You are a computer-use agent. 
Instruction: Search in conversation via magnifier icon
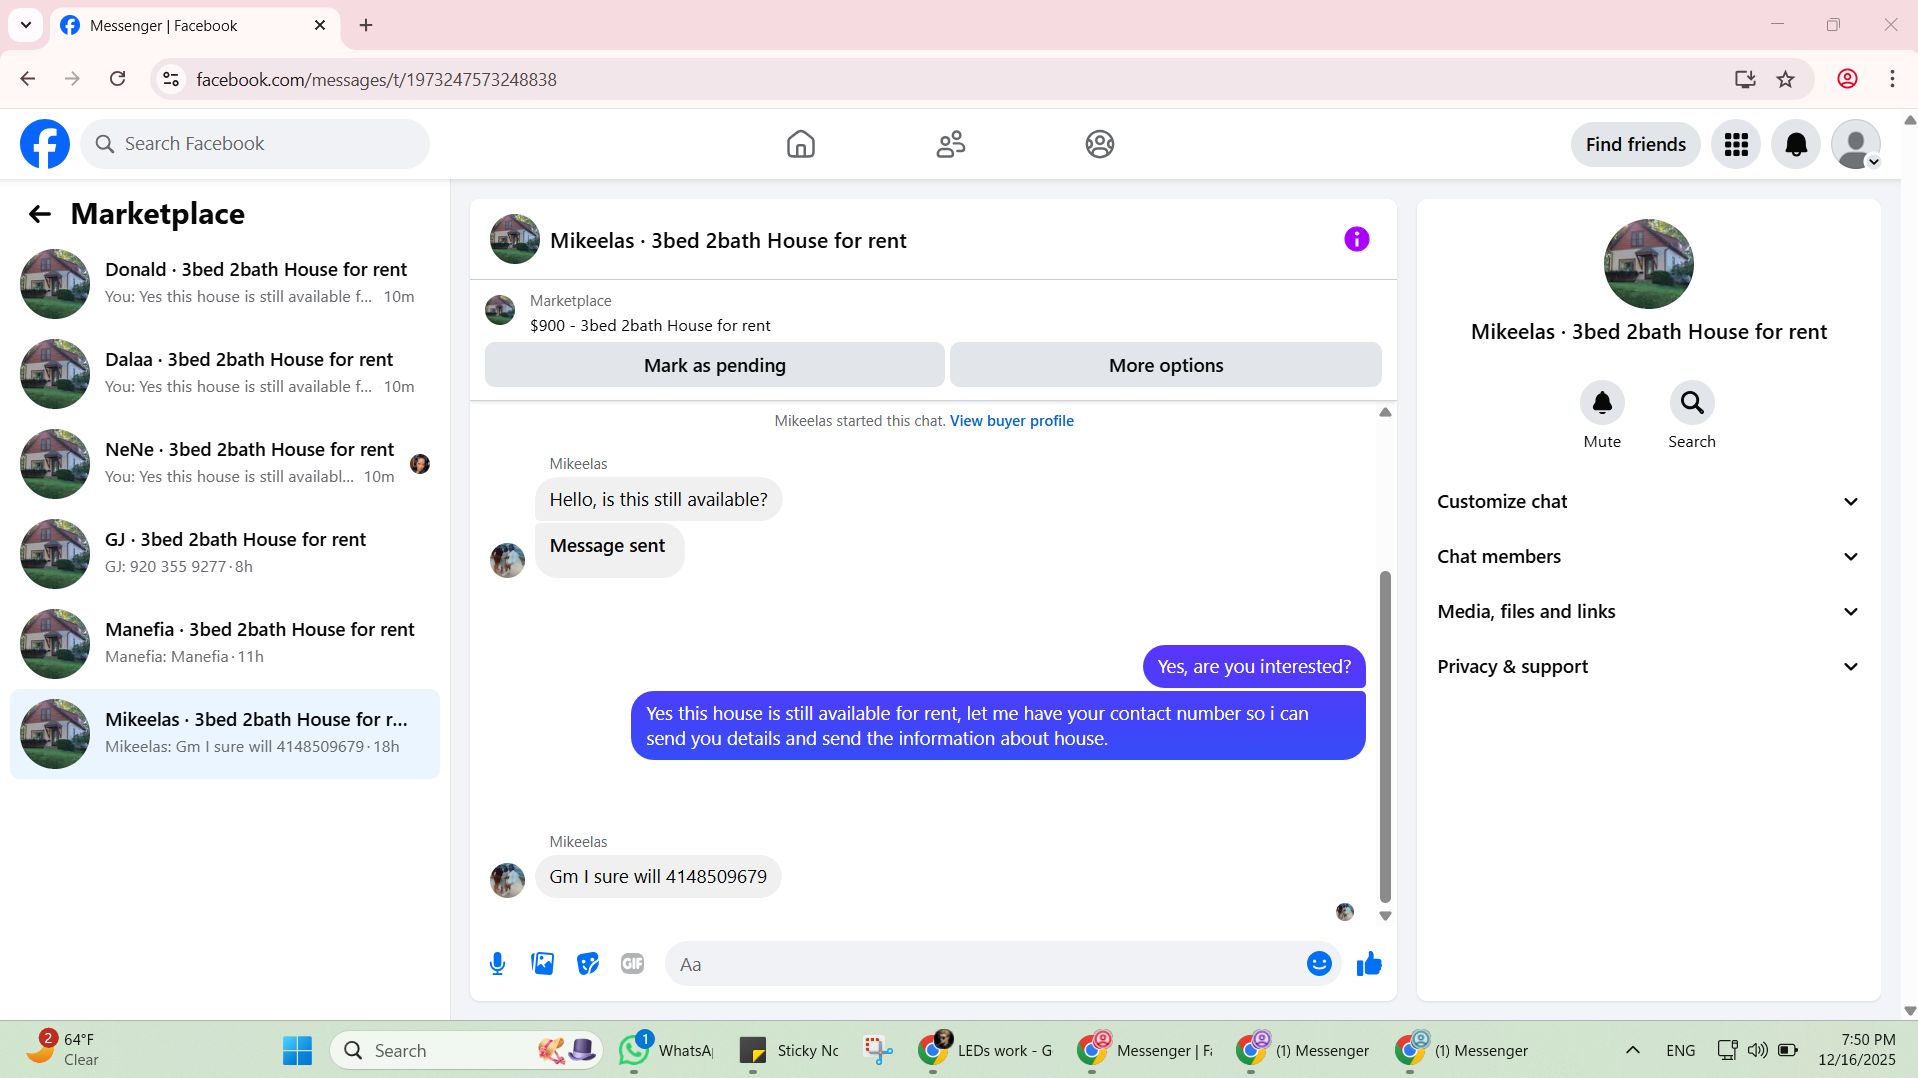pyautogui.click(x=1692, y=403)
